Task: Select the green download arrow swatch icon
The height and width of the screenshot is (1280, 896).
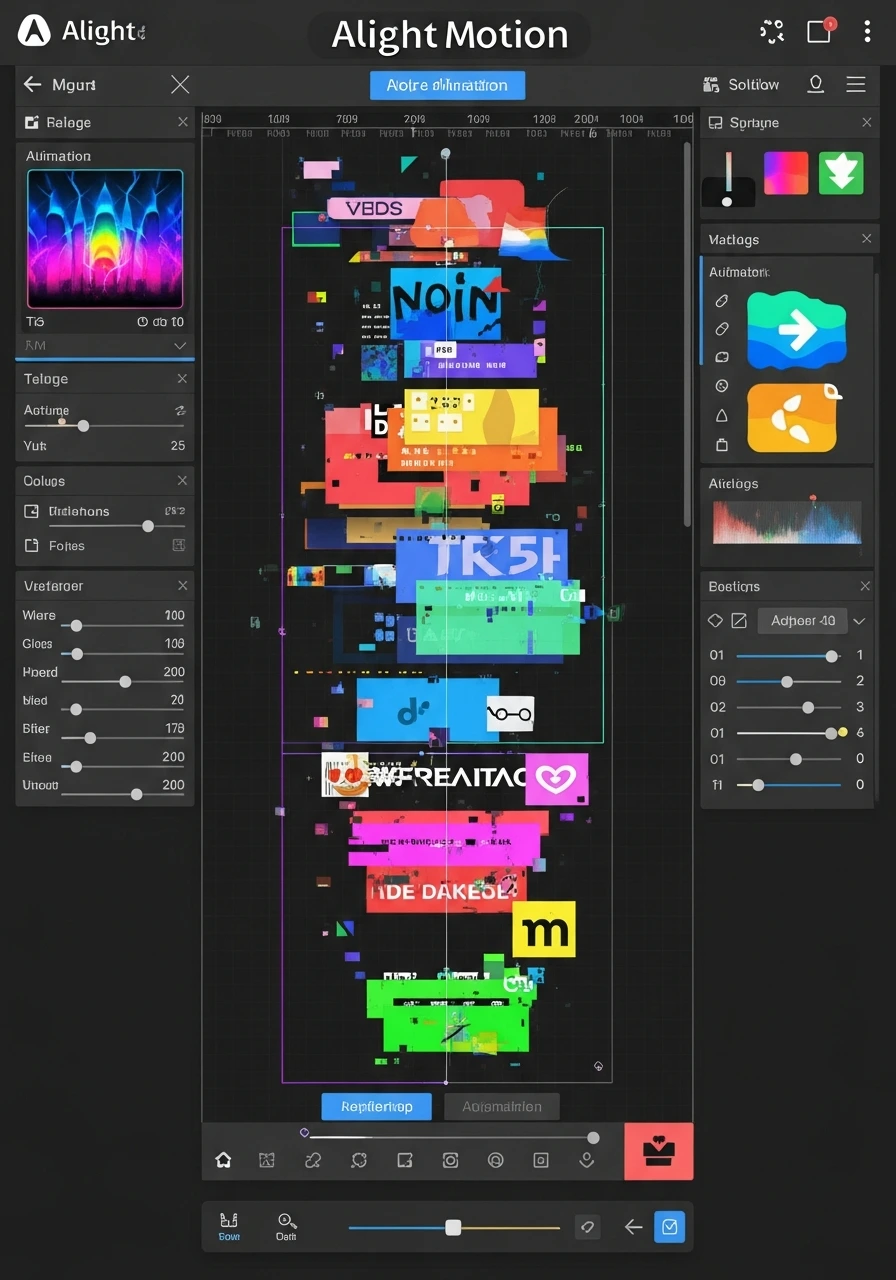Action: tap(840, 173)
